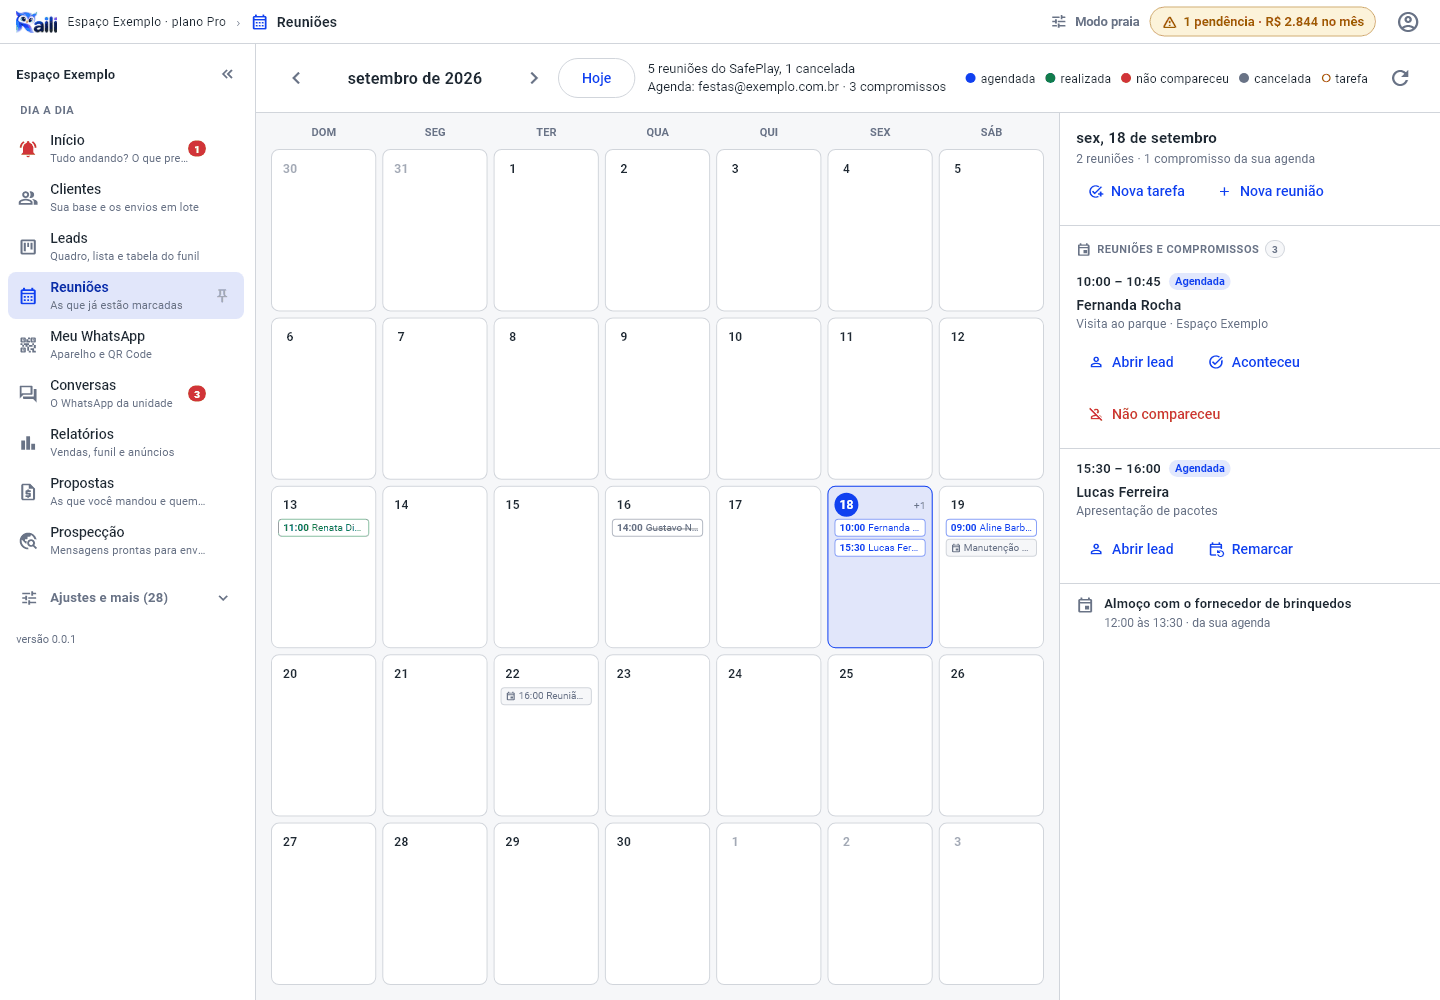Click the Hoje button
1440x1000 pixels.
[x=596, y=78]
